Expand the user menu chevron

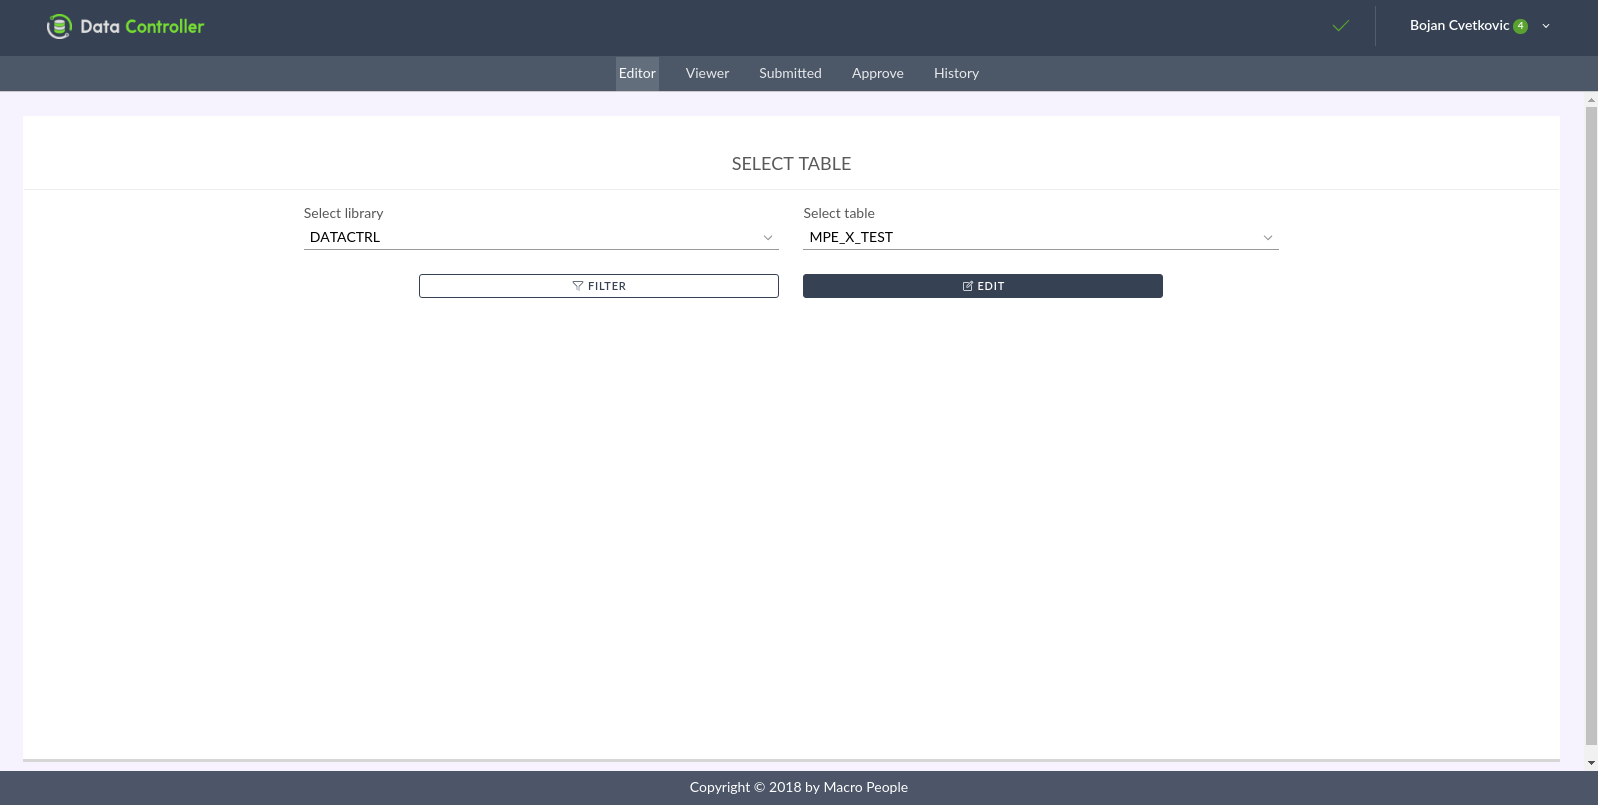pos(1546,26)
